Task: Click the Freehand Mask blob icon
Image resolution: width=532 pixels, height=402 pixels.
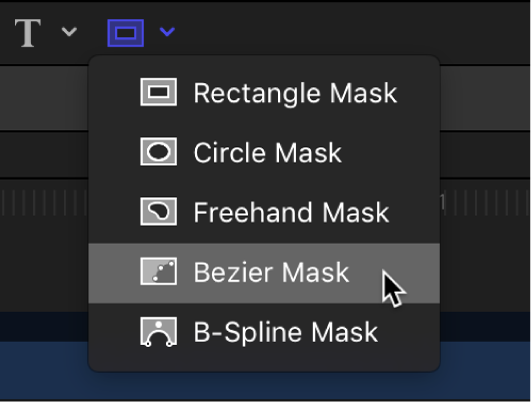Action: [x=158, y=211]
